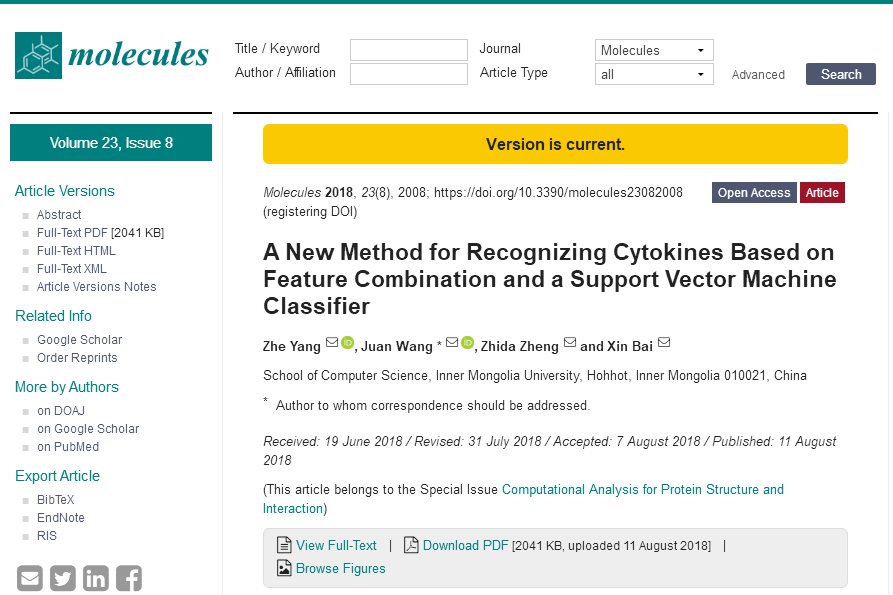The height and width of the screenshot is (595, 893).
Task: Click Xin Bai's email envelope icon
Action: pos(664,343)
